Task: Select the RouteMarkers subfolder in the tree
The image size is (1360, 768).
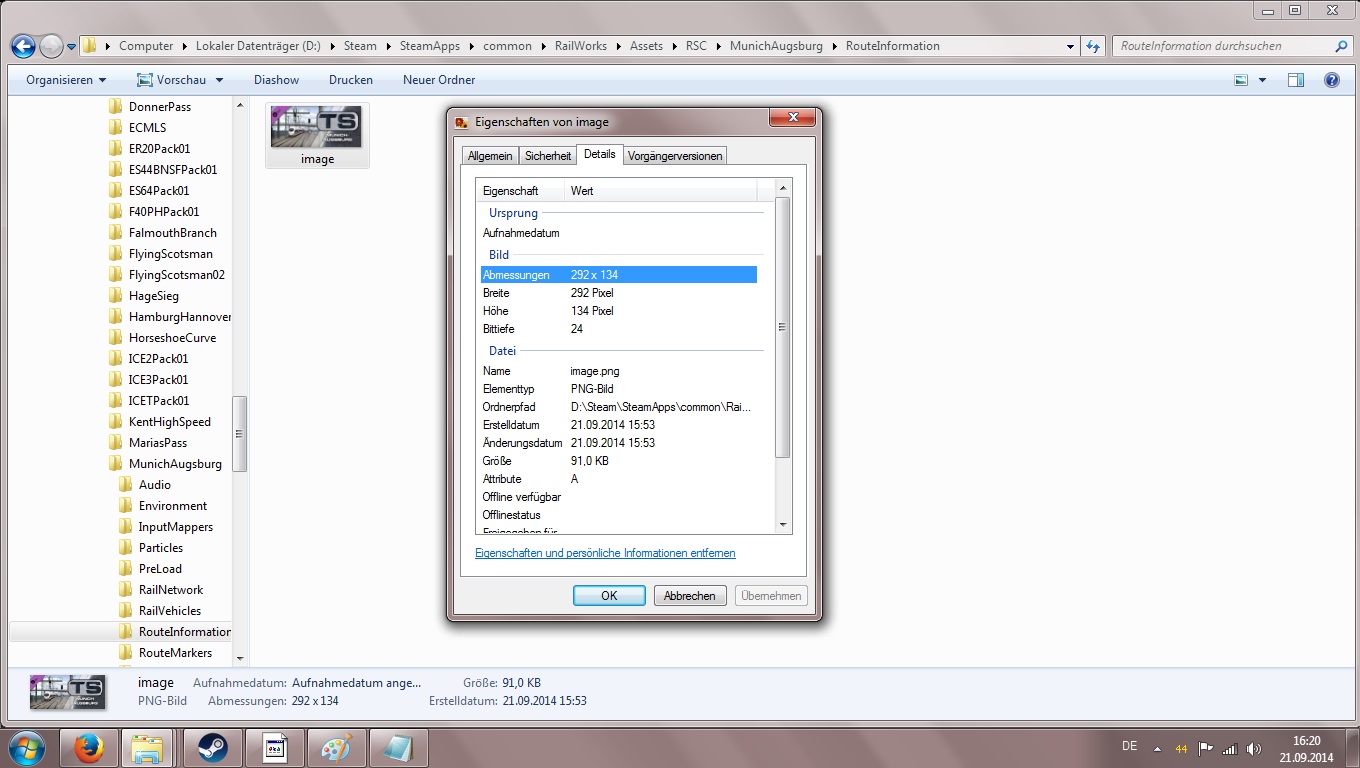Action: [175, 653]
